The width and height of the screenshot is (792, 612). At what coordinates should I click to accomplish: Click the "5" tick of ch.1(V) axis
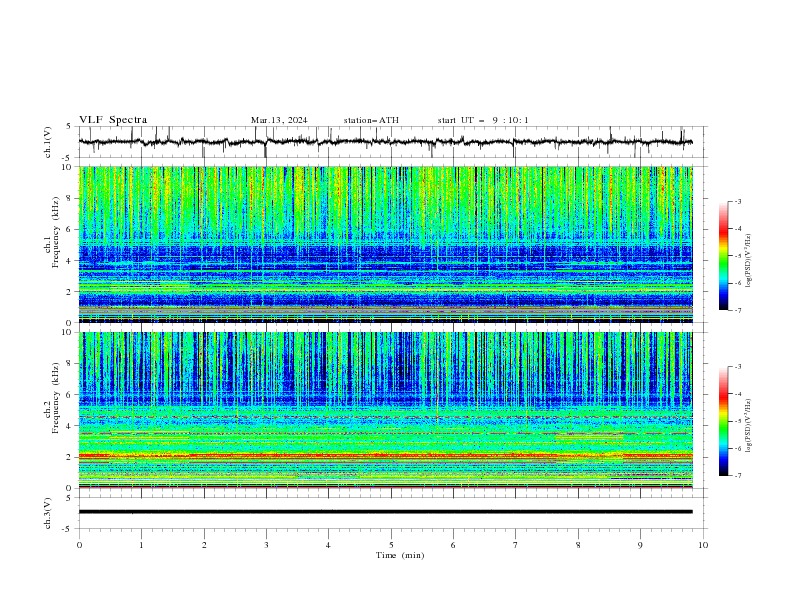70,127
